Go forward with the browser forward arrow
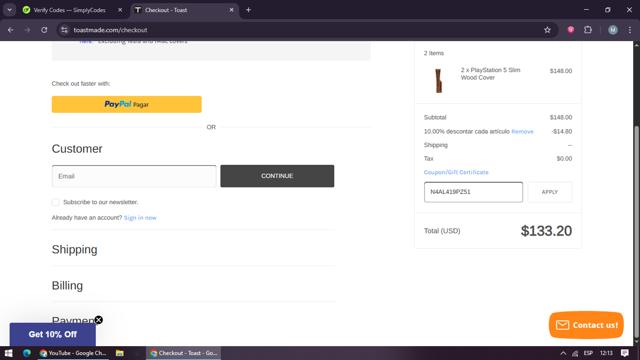 click(27, 30)
